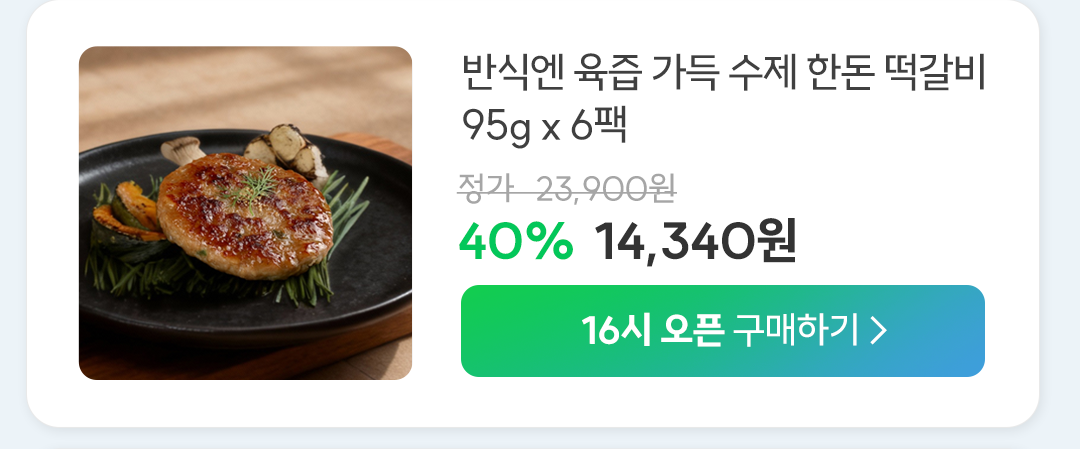Open the tteokgalbi product thumbnail image
1080x449 pixels.
coord(245,213)
